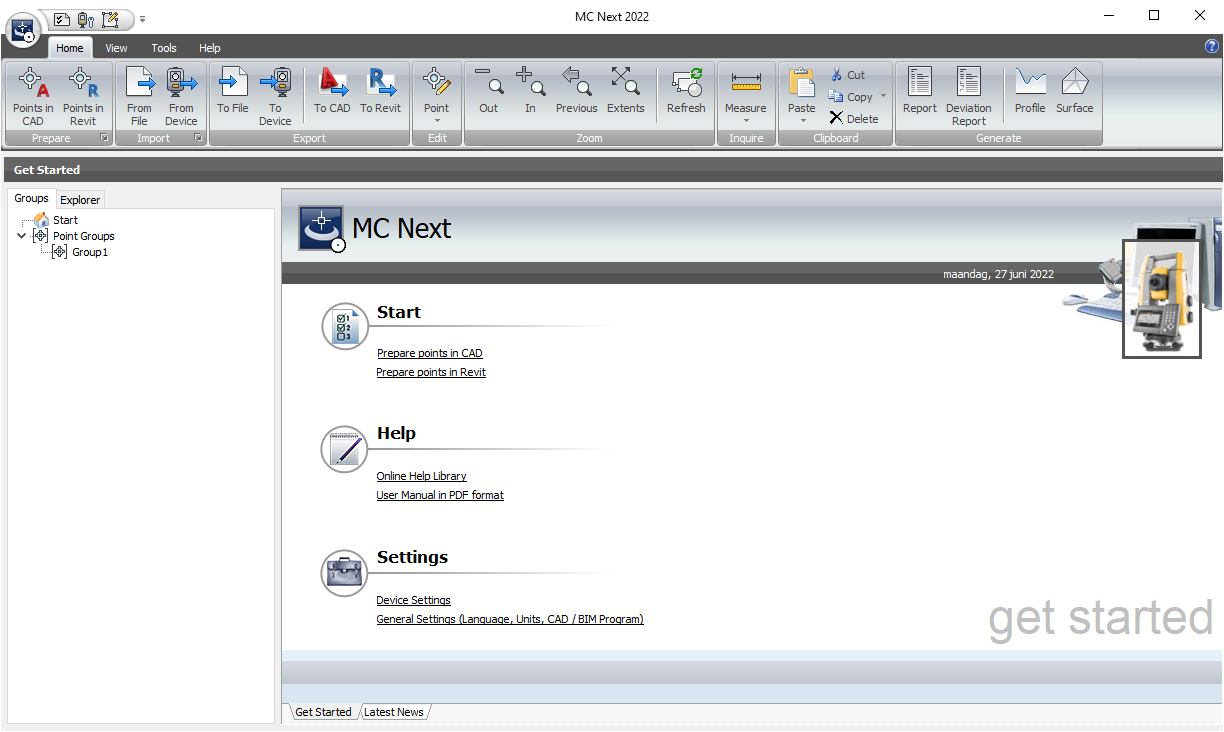This screenshot has width=1224, height=732.
Task: Click the help question mark icon
Action: coord(1212,46)
